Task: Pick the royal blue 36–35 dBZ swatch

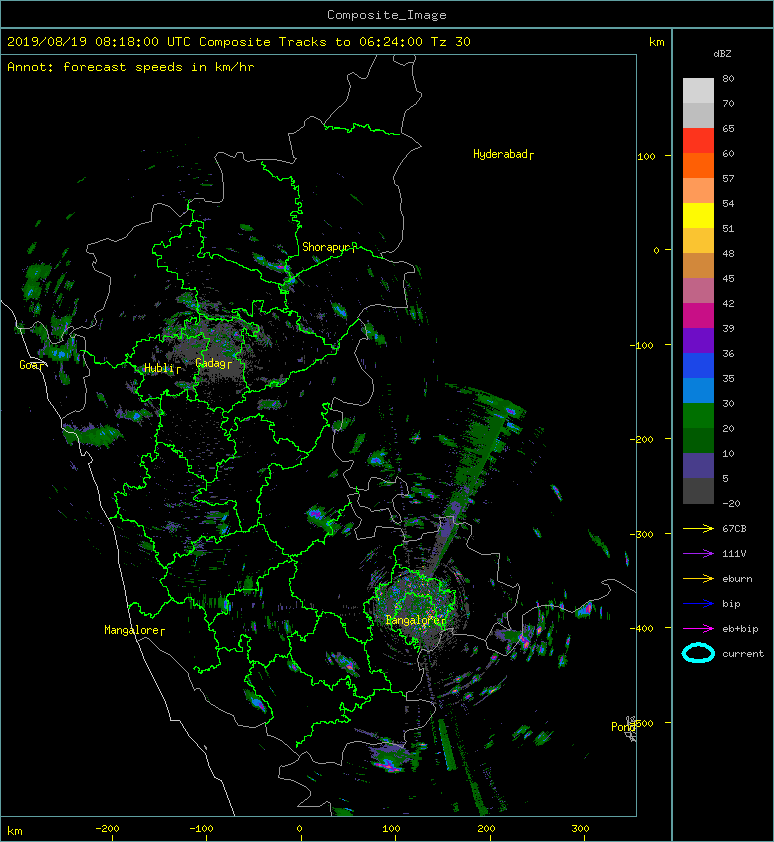Action: [698, 365]
